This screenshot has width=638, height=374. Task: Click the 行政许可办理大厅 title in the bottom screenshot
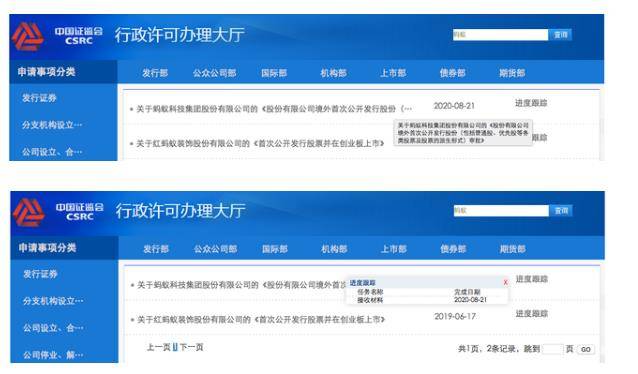tap(180, 211)
